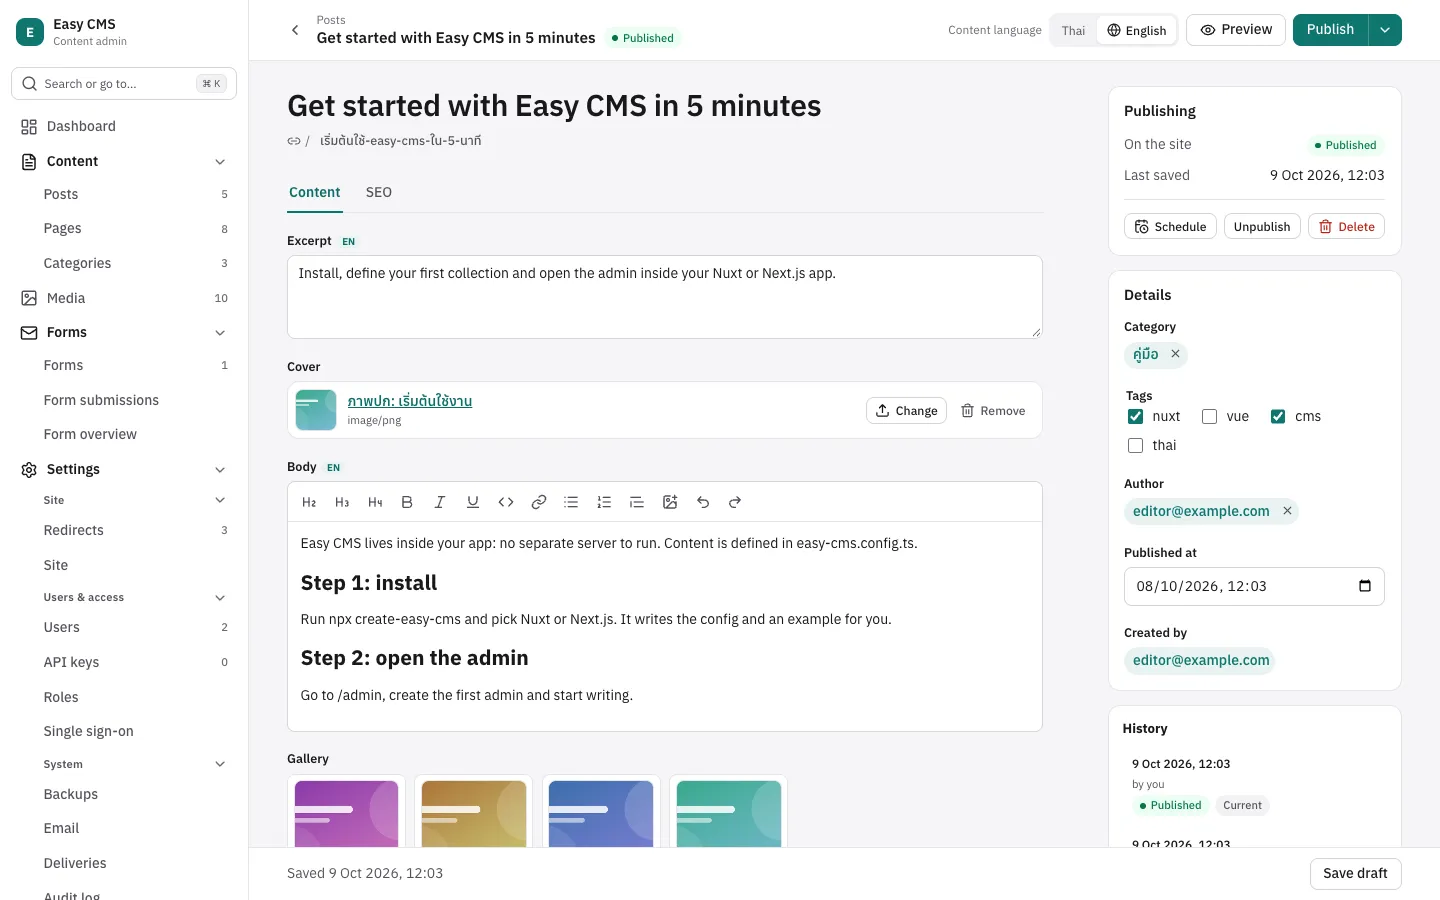Insert inline code with the code icon
1440x900 pixels.
506,502
